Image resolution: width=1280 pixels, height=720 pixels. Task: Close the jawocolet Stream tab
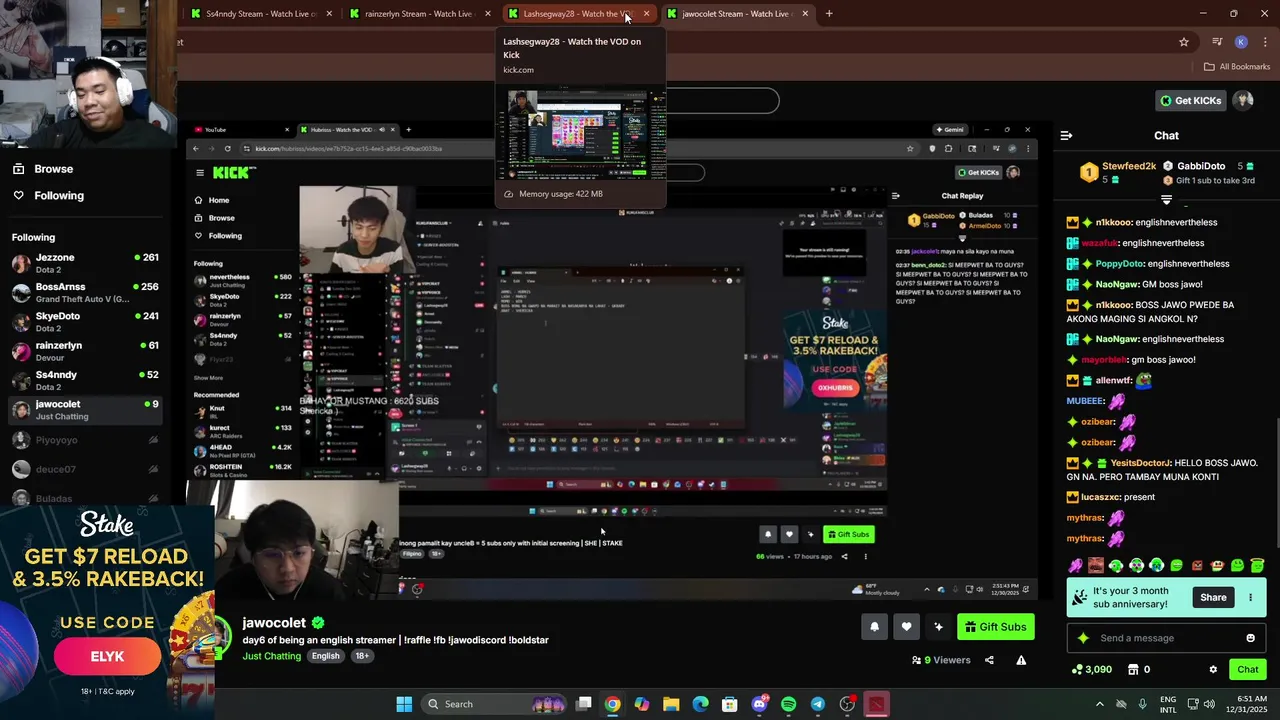pyautogui.click(x=805, y=14)
